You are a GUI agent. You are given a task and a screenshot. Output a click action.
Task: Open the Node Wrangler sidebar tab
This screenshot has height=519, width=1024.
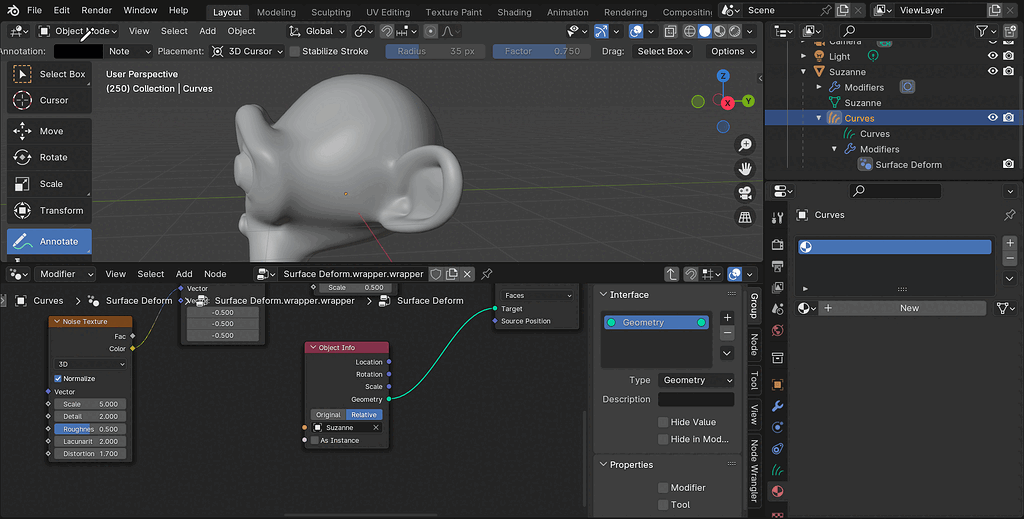pyautogui.click(x=754, y=470)
